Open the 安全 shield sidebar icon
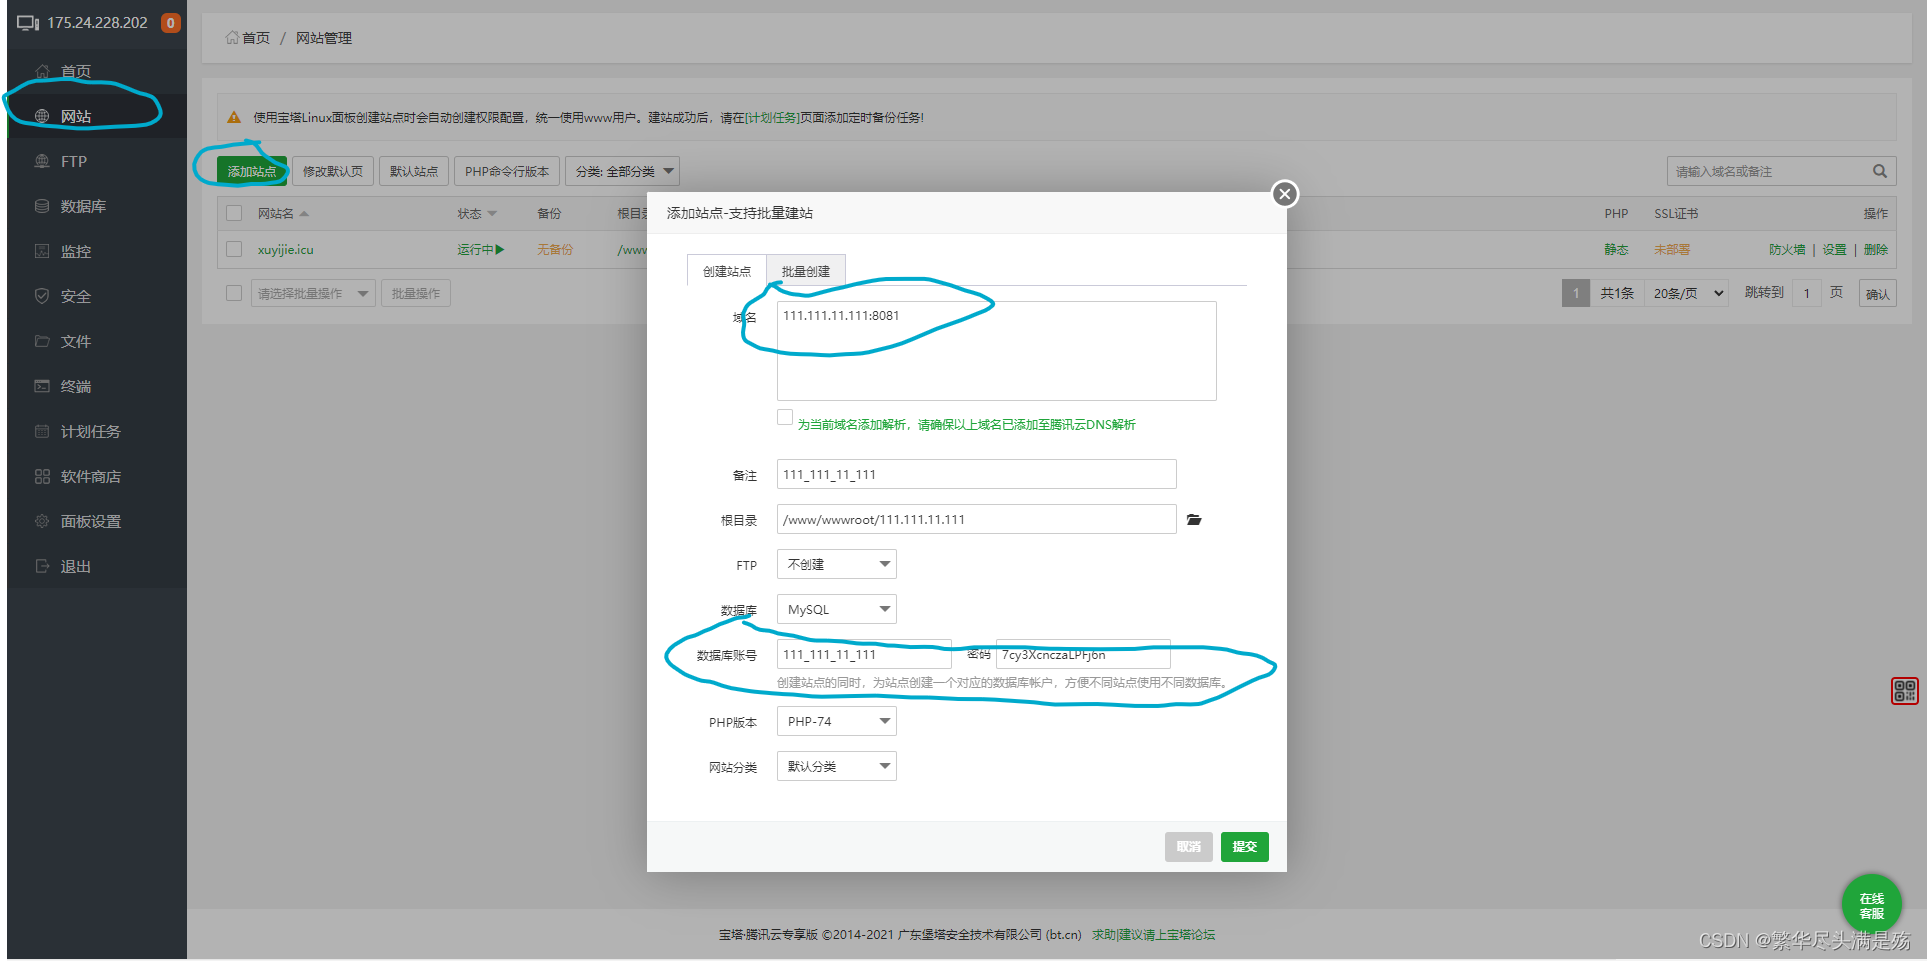 (x=42, y=296)
